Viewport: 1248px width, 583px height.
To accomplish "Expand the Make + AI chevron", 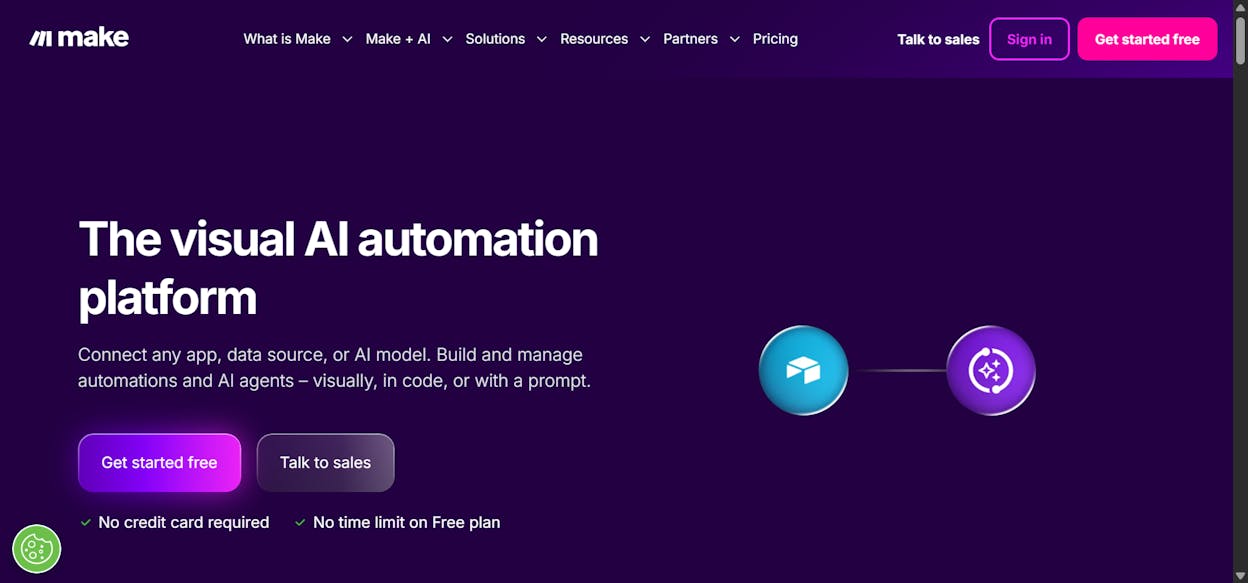I will (447, 39).
